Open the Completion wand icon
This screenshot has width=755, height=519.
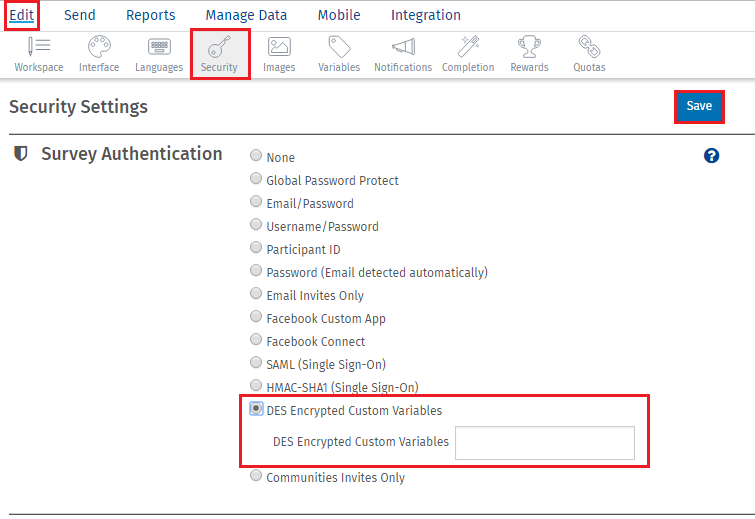point(468,54)
